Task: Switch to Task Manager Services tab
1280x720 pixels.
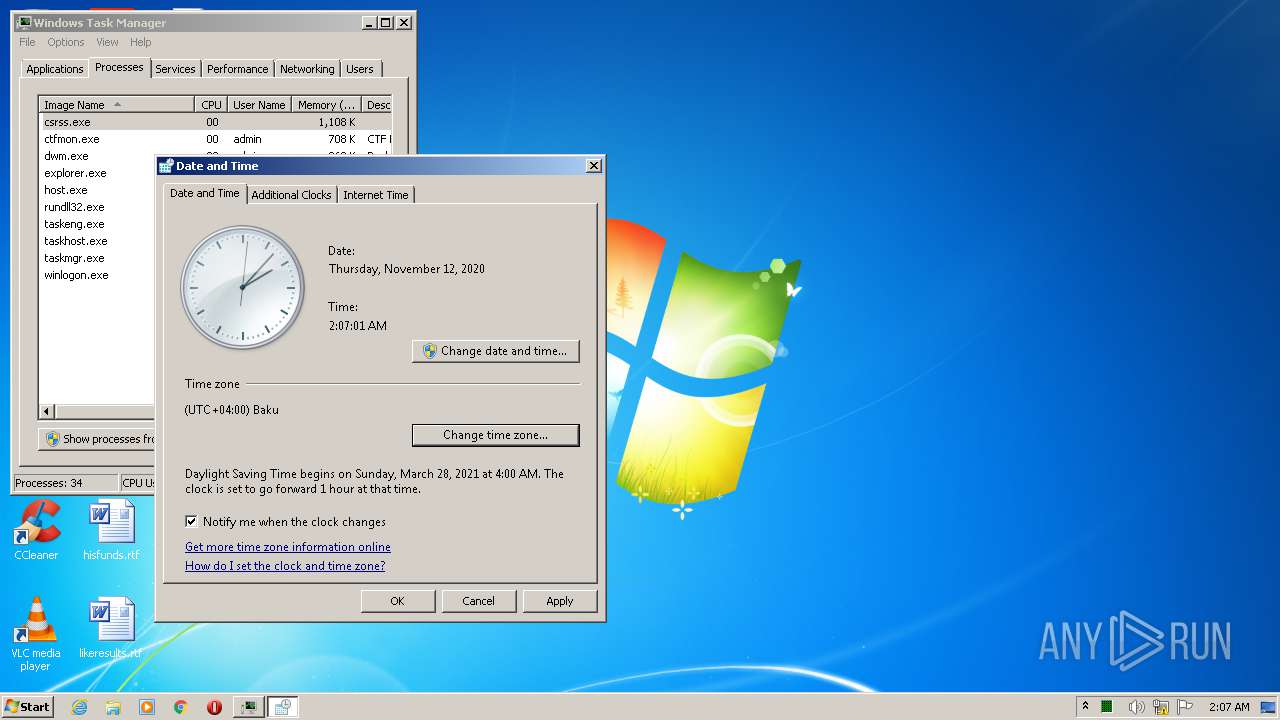Action: pos(175,69)
